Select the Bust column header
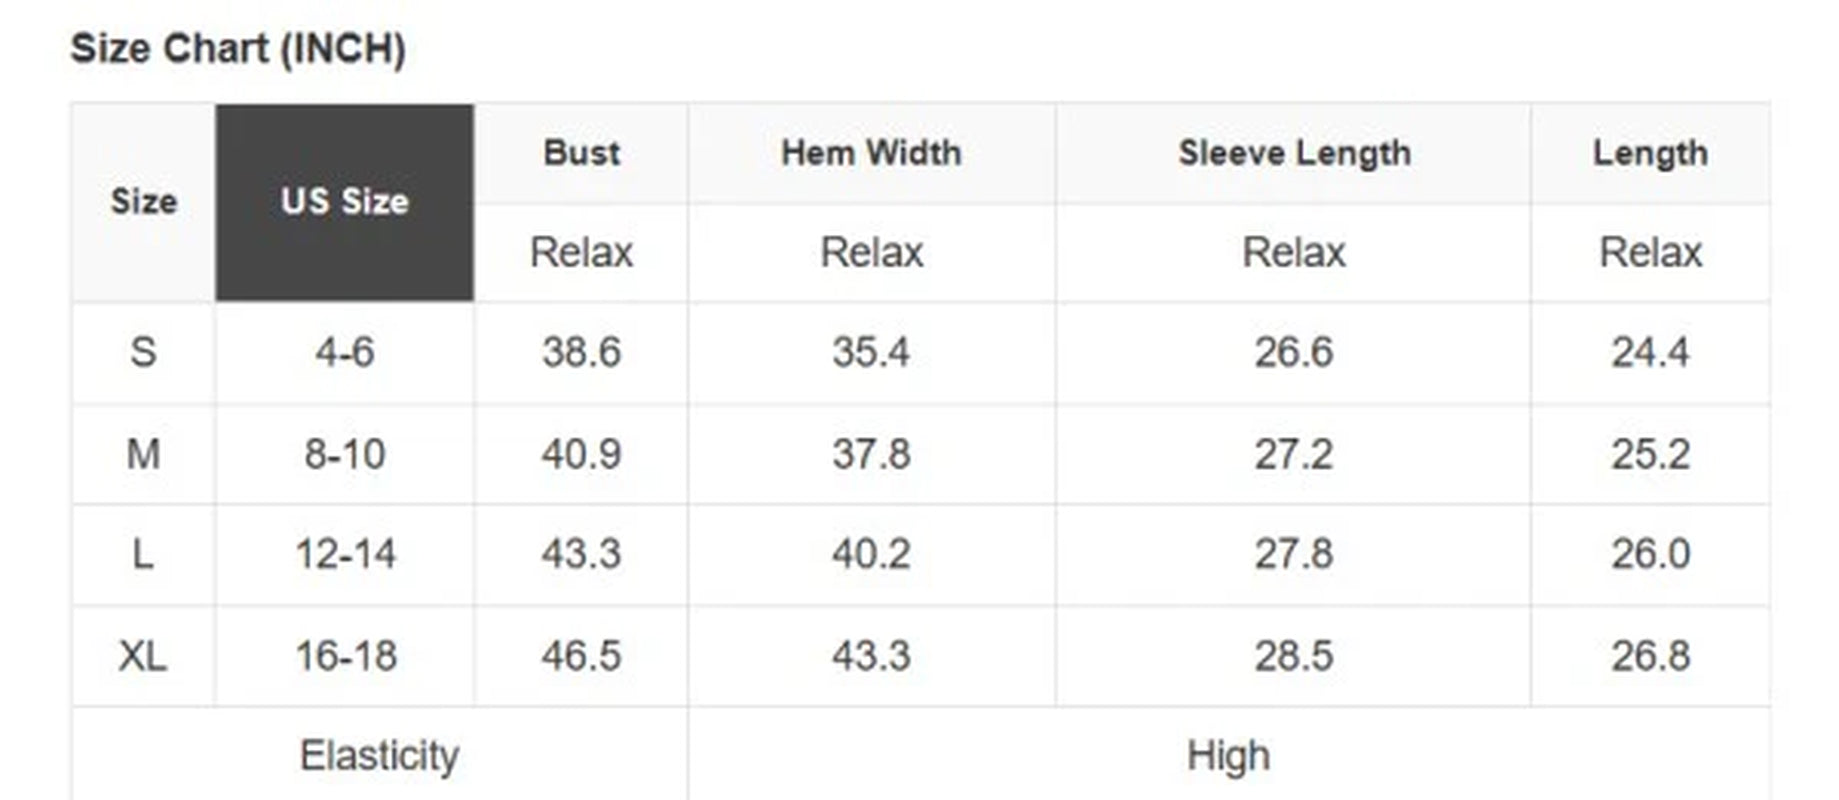The height and width of the screenshot is (800, 1839). pyautogui.click(x=581, y=153)
